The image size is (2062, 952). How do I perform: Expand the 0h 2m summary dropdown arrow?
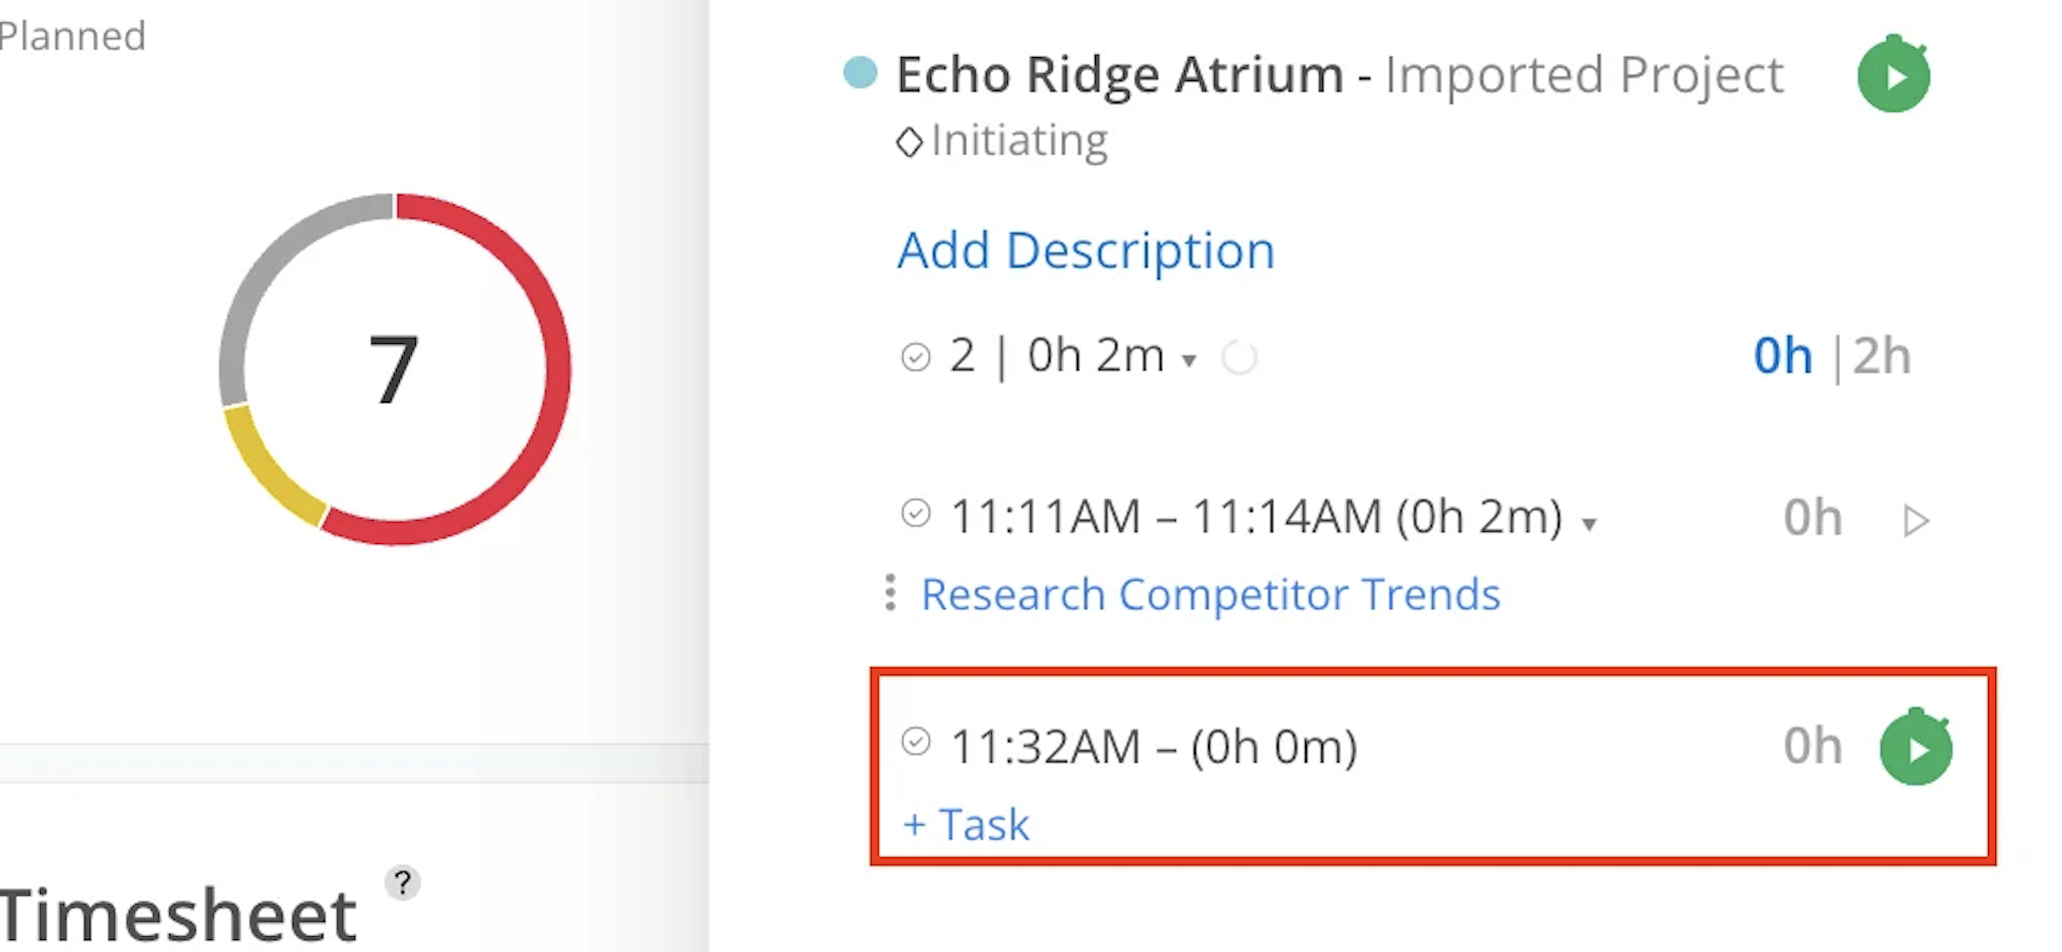point(1189,361)
